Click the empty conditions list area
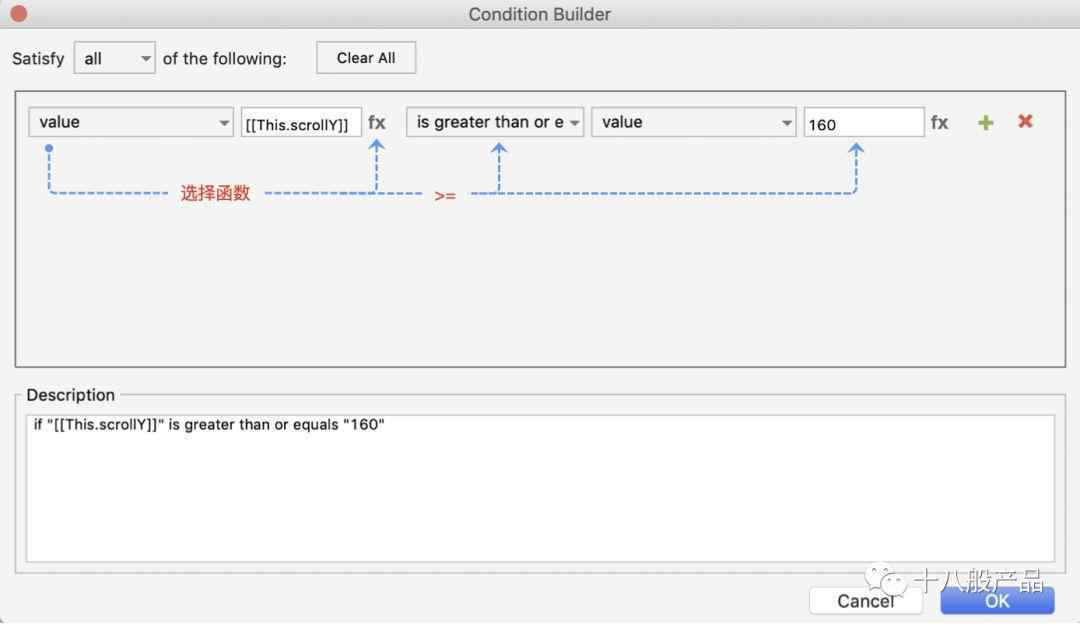This screenshot has height=629, width=1080. pyautogui.click(x=540, y=282)
